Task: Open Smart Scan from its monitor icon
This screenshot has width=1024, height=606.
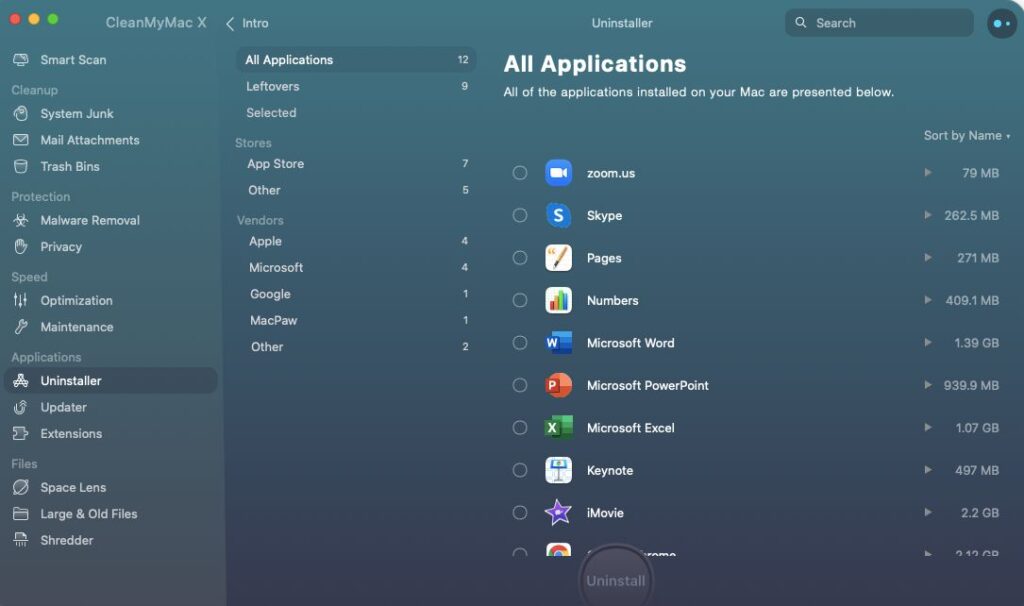Action: pos(21,60)
